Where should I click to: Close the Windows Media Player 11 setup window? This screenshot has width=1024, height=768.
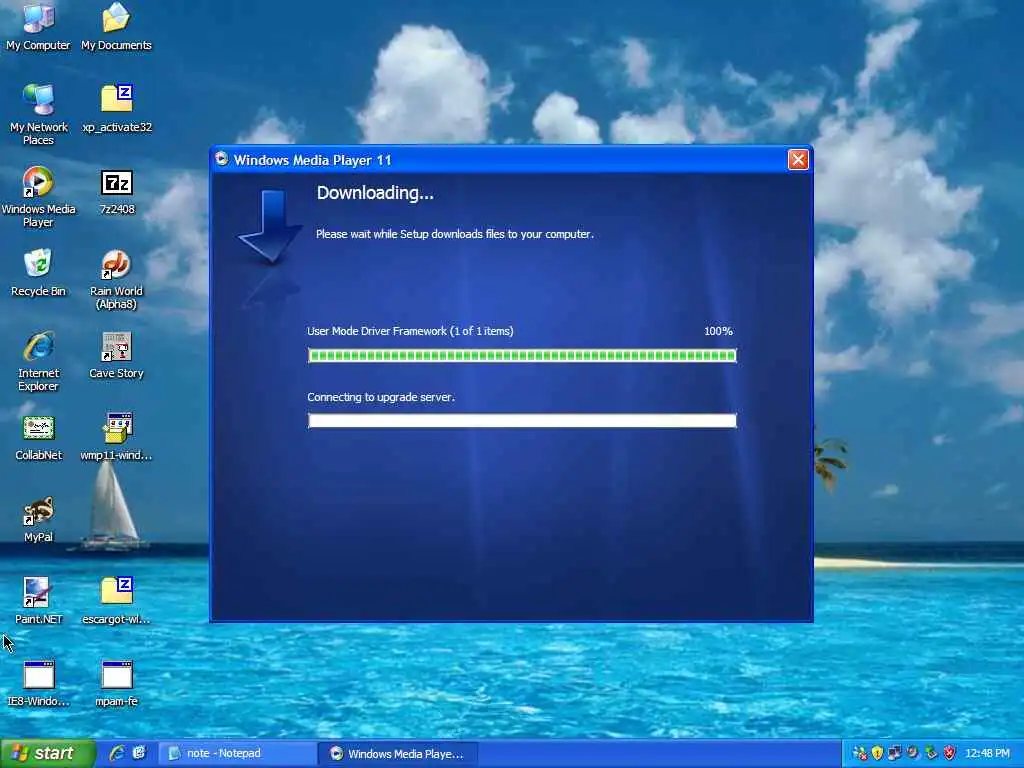coord(798,159)
